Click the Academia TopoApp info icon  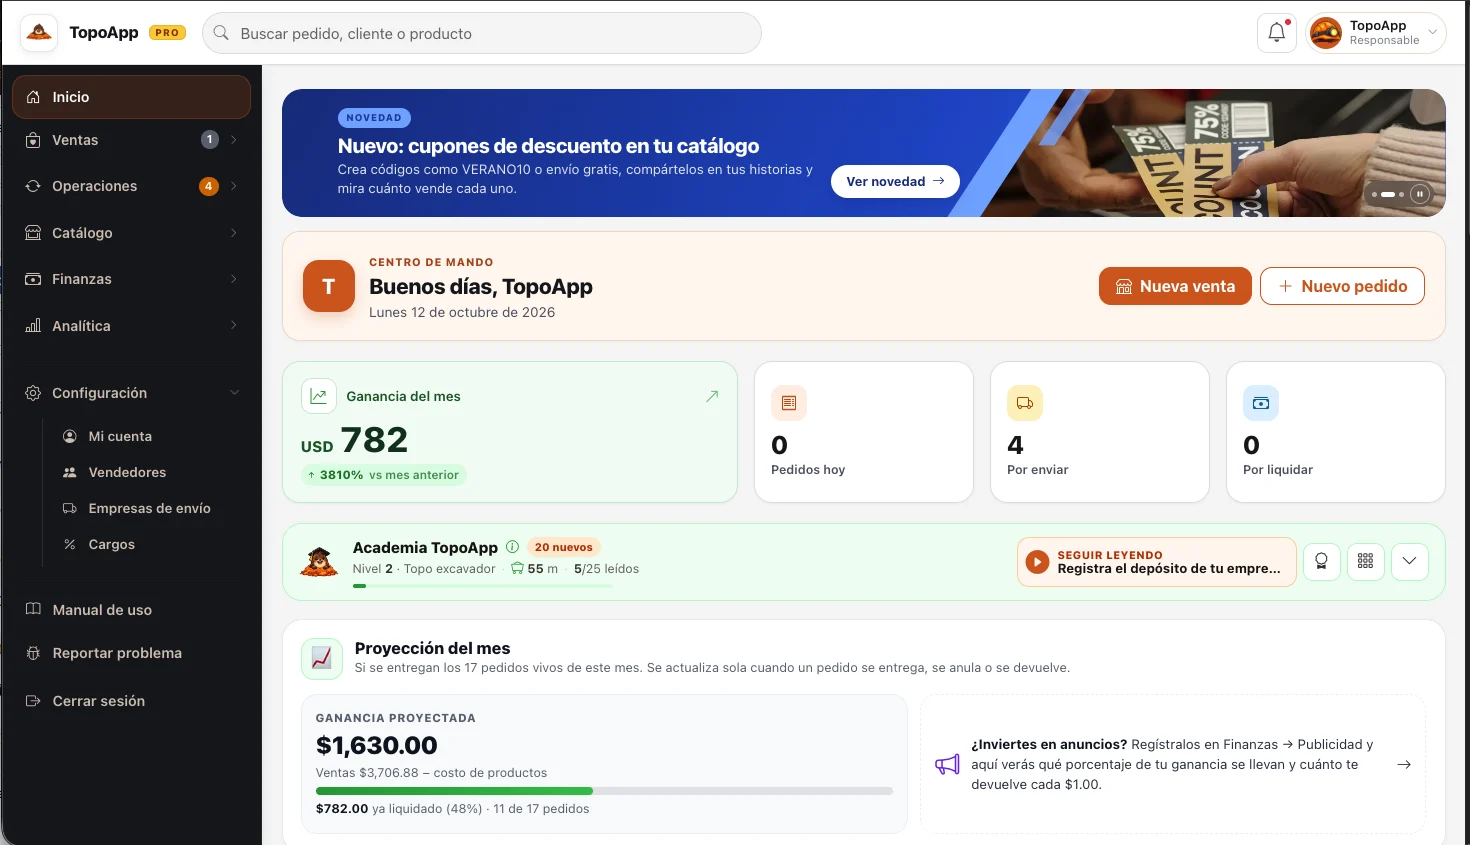point(512,547)
